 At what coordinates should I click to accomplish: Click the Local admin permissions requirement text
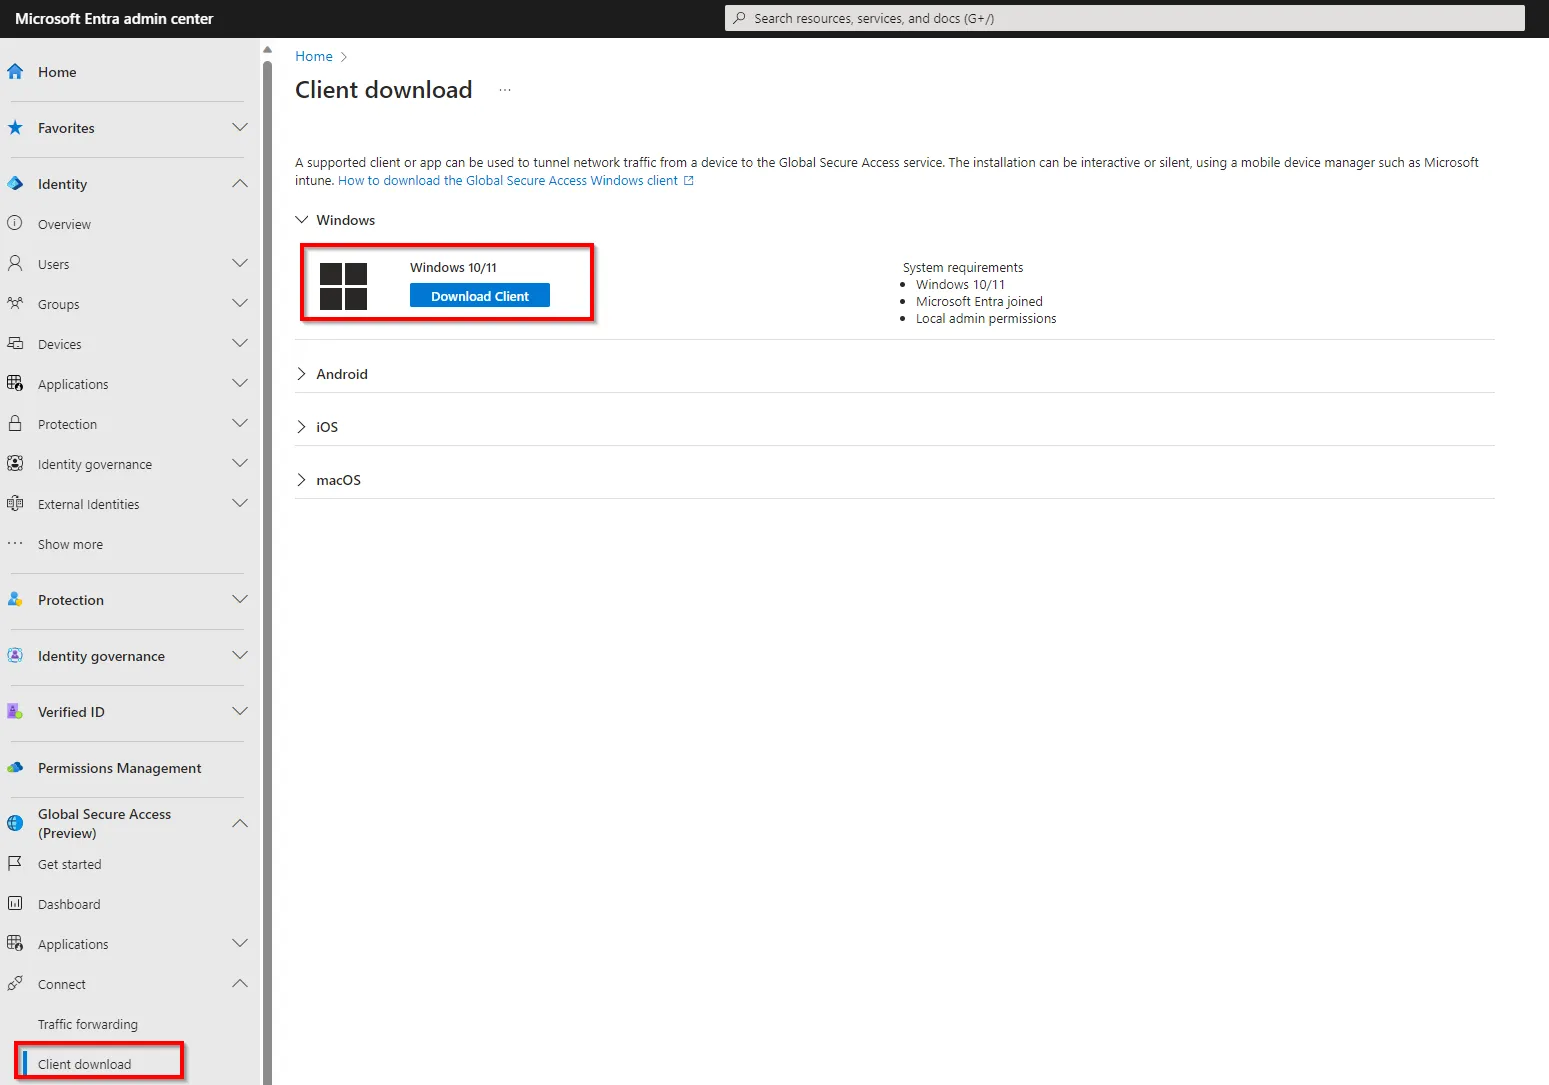pyautogui.click(x=986, y=319)
